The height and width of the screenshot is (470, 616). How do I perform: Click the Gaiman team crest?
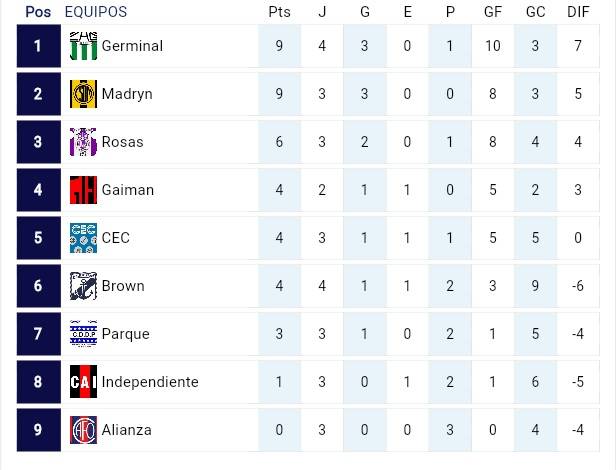point(83,190)
